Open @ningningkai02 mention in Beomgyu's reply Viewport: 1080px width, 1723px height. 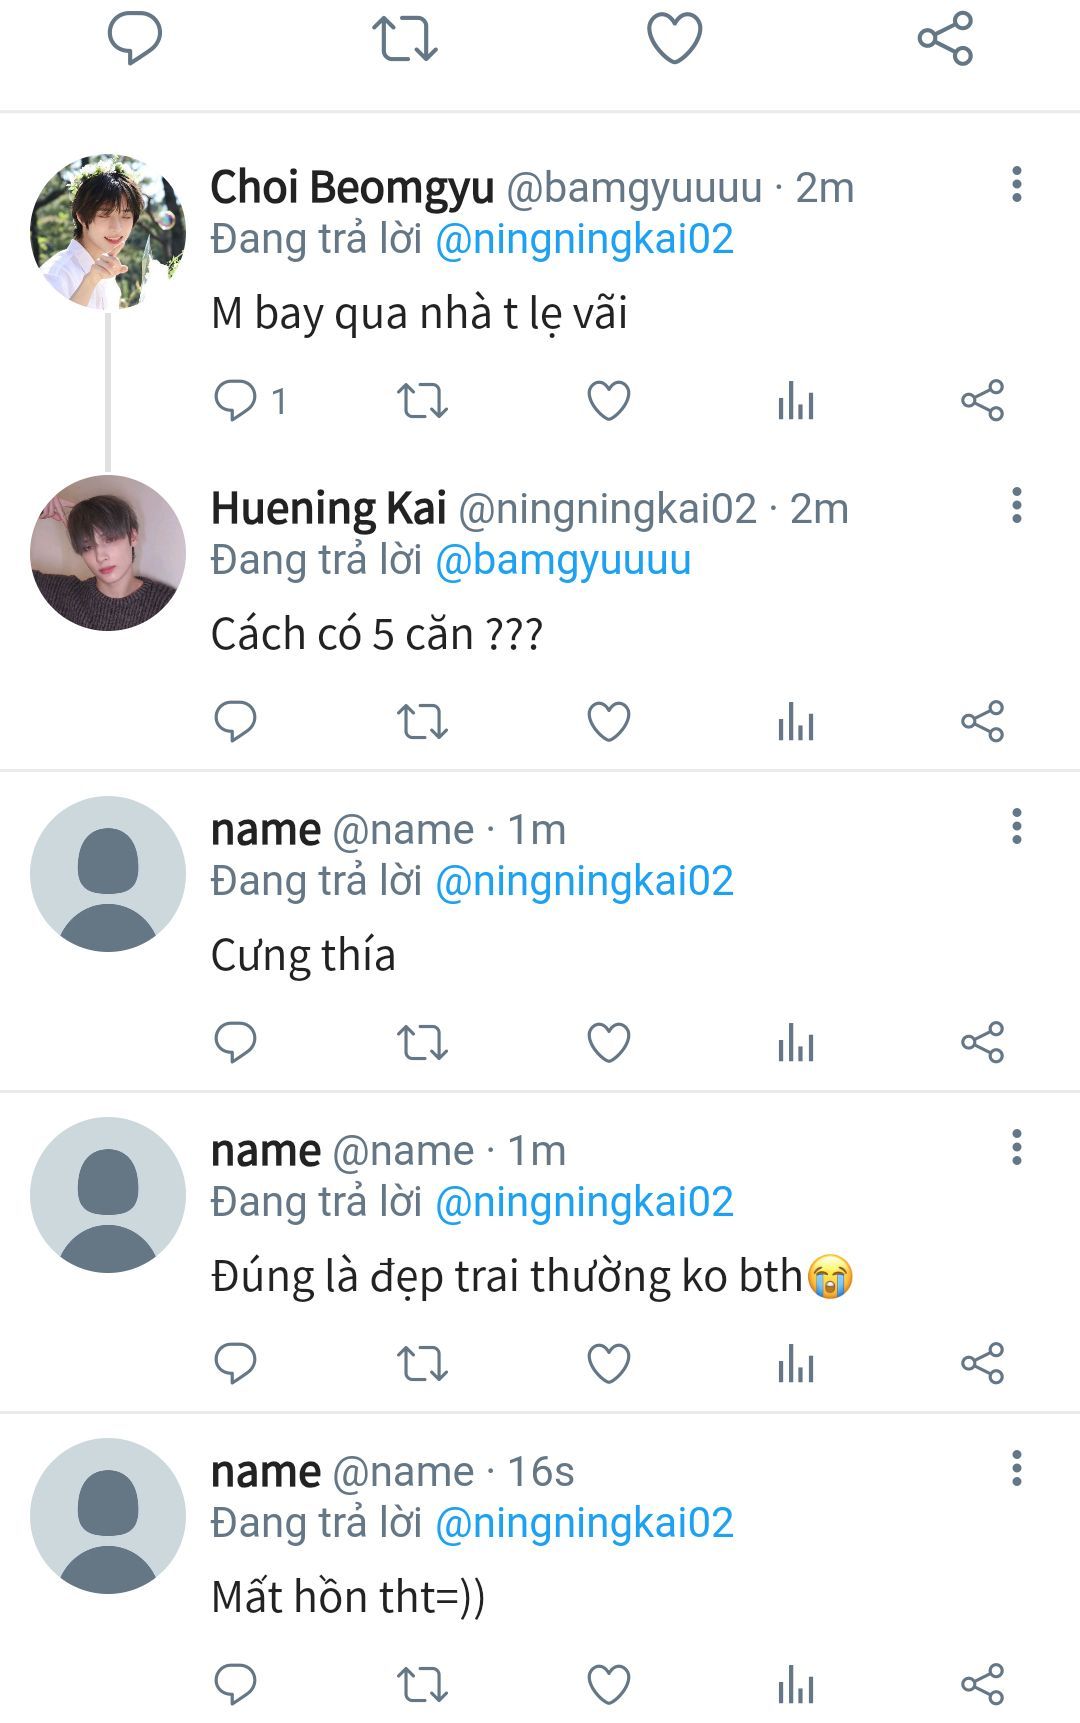[584, 239]
